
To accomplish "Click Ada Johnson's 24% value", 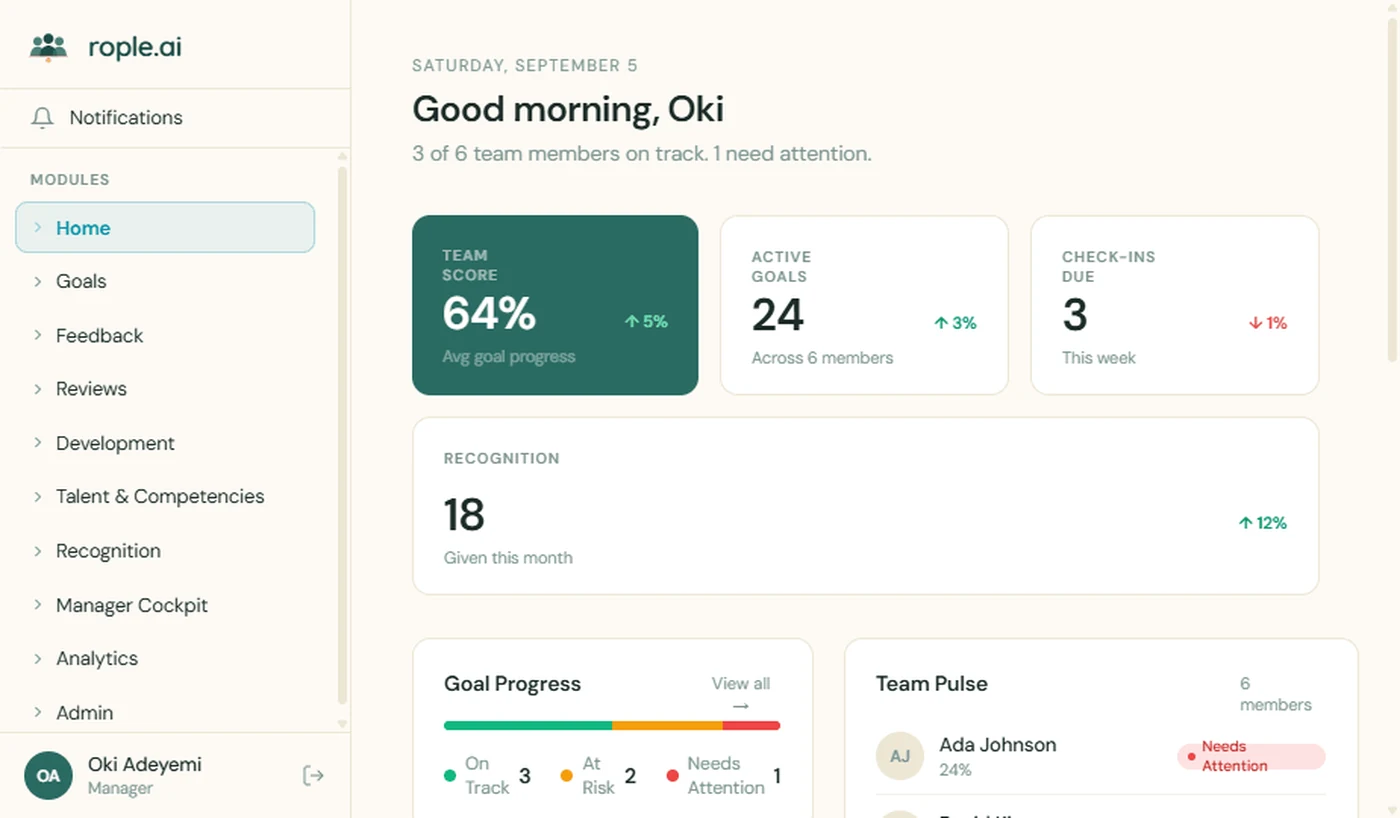I will (x=955, y=770).
